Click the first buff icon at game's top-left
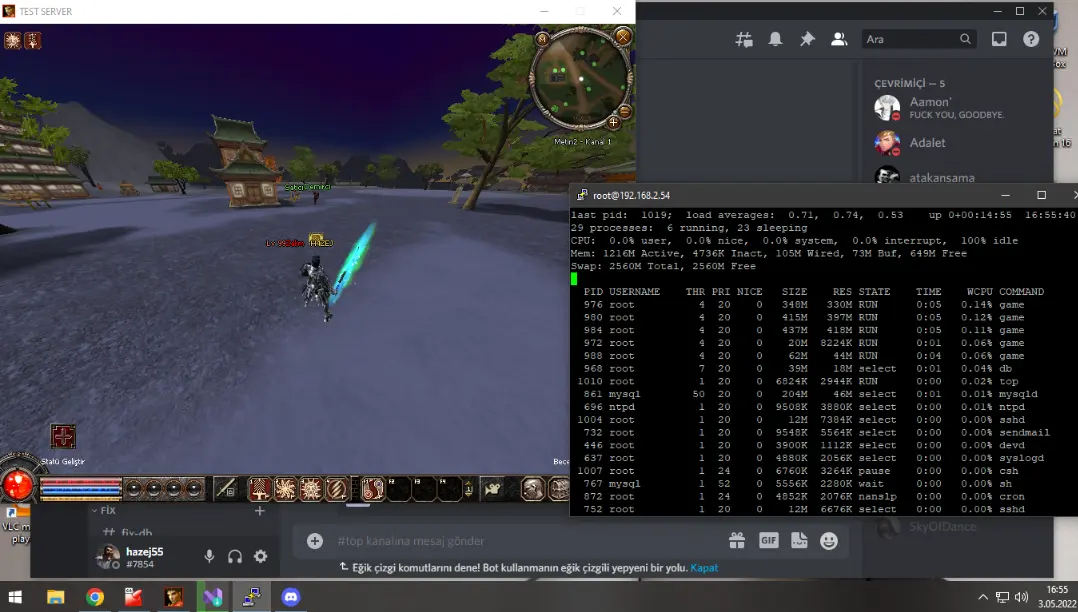1078x612 pixels. pos(12,41)
